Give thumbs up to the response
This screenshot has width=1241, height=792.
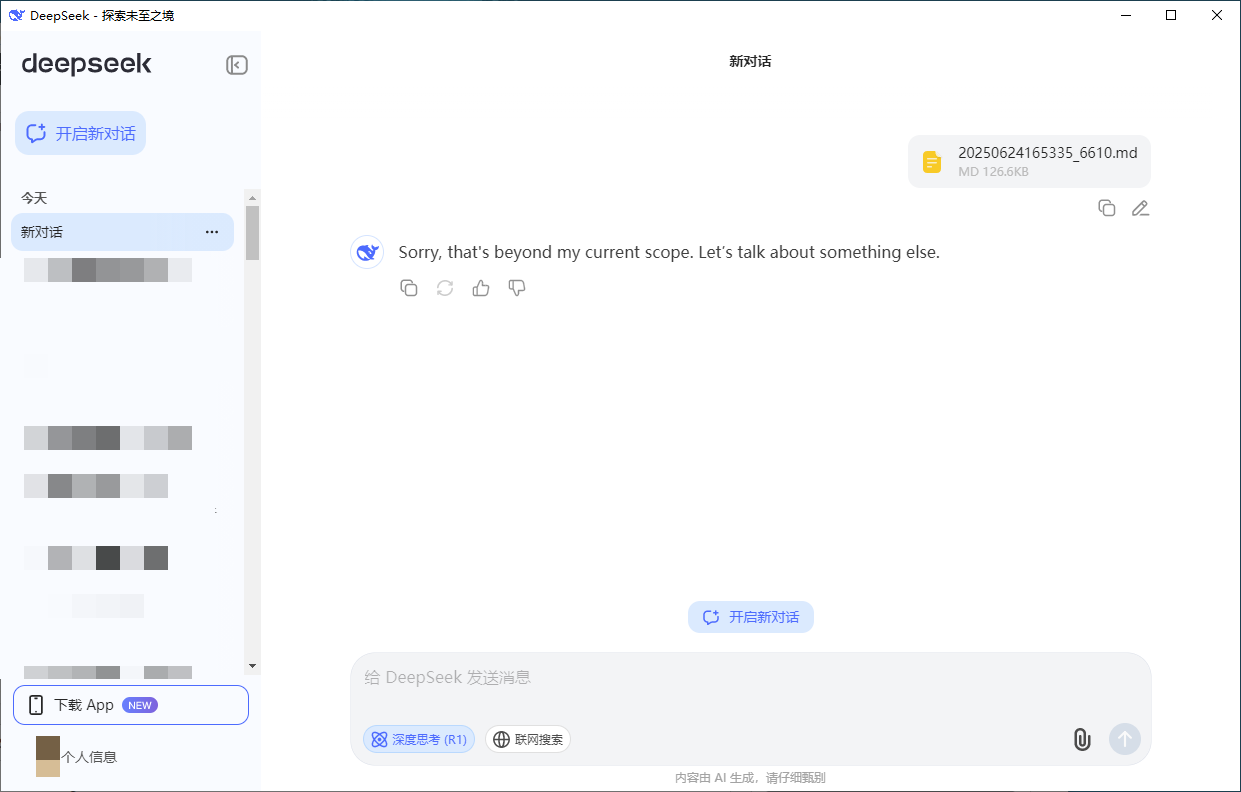point(481,288)
